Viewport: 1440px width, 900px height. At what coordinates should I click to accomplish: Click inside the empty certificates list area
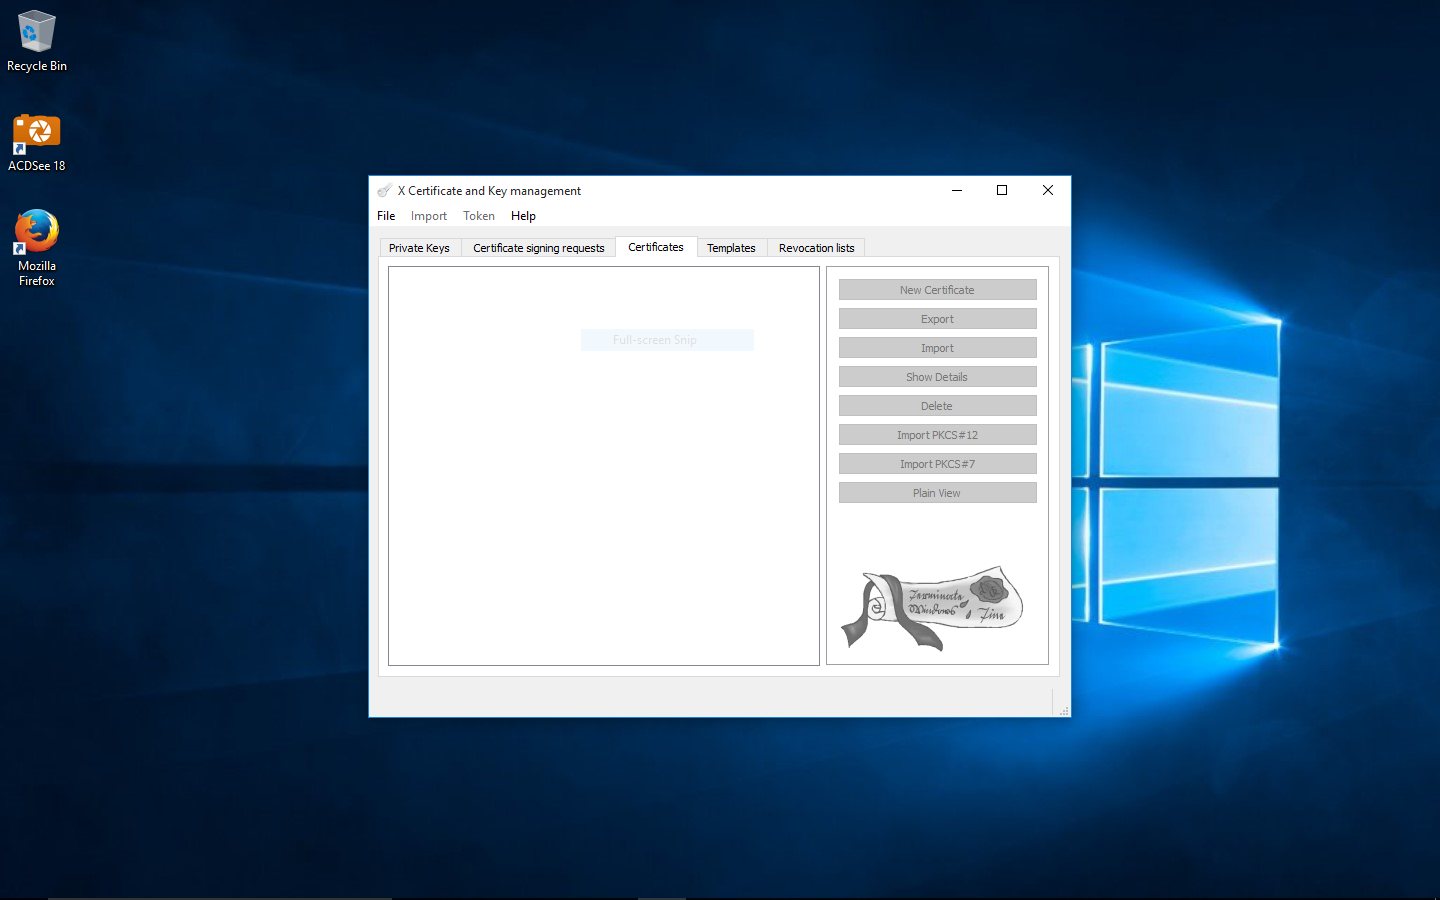pos(603,500)
